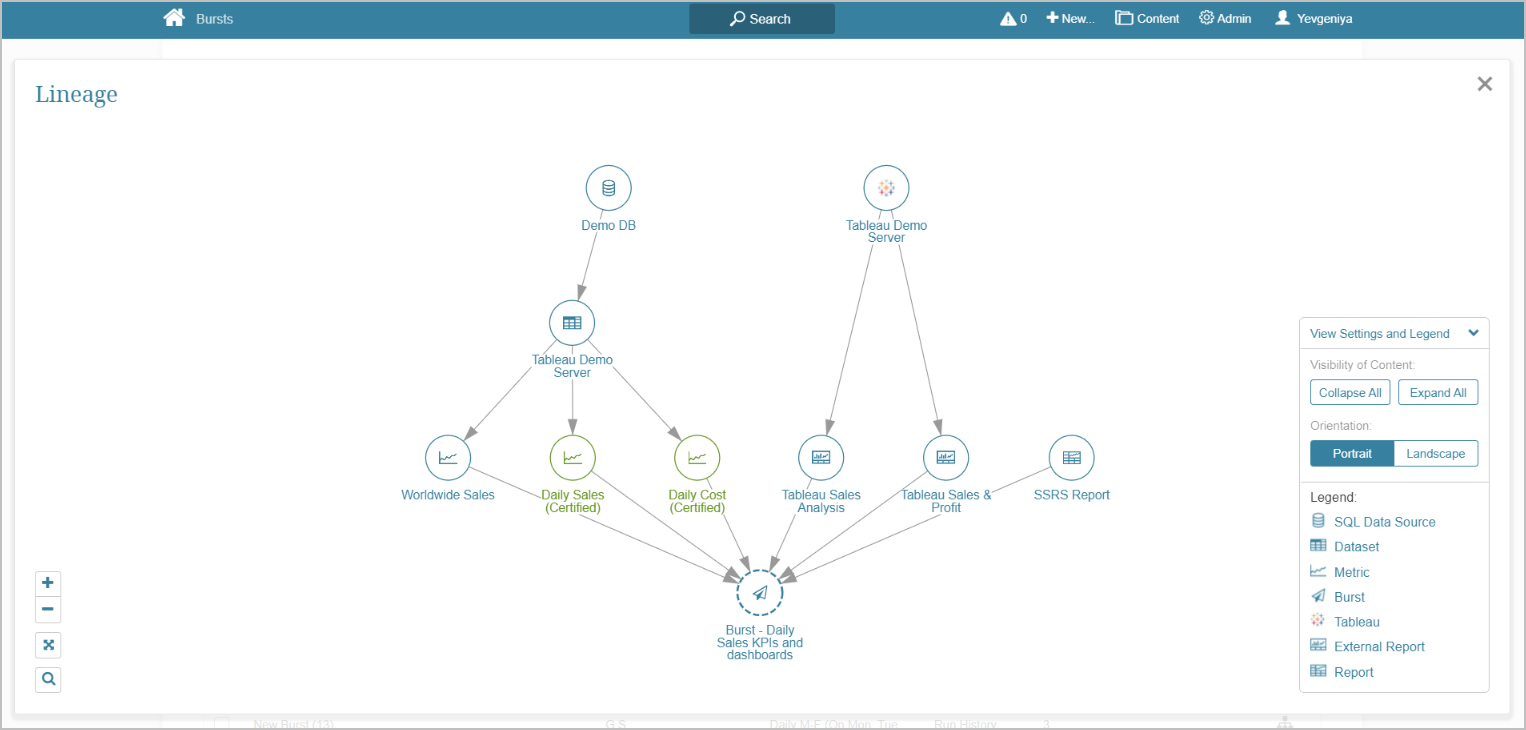Switch orientation to Landscape
The height and width of the screenshot is (730, 1526).
click(x=1436, y=454)
